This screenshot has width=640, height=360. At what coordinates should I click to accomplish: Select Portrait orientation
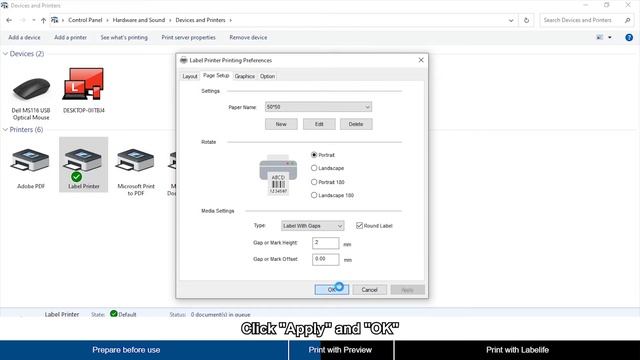coord(314,155)
